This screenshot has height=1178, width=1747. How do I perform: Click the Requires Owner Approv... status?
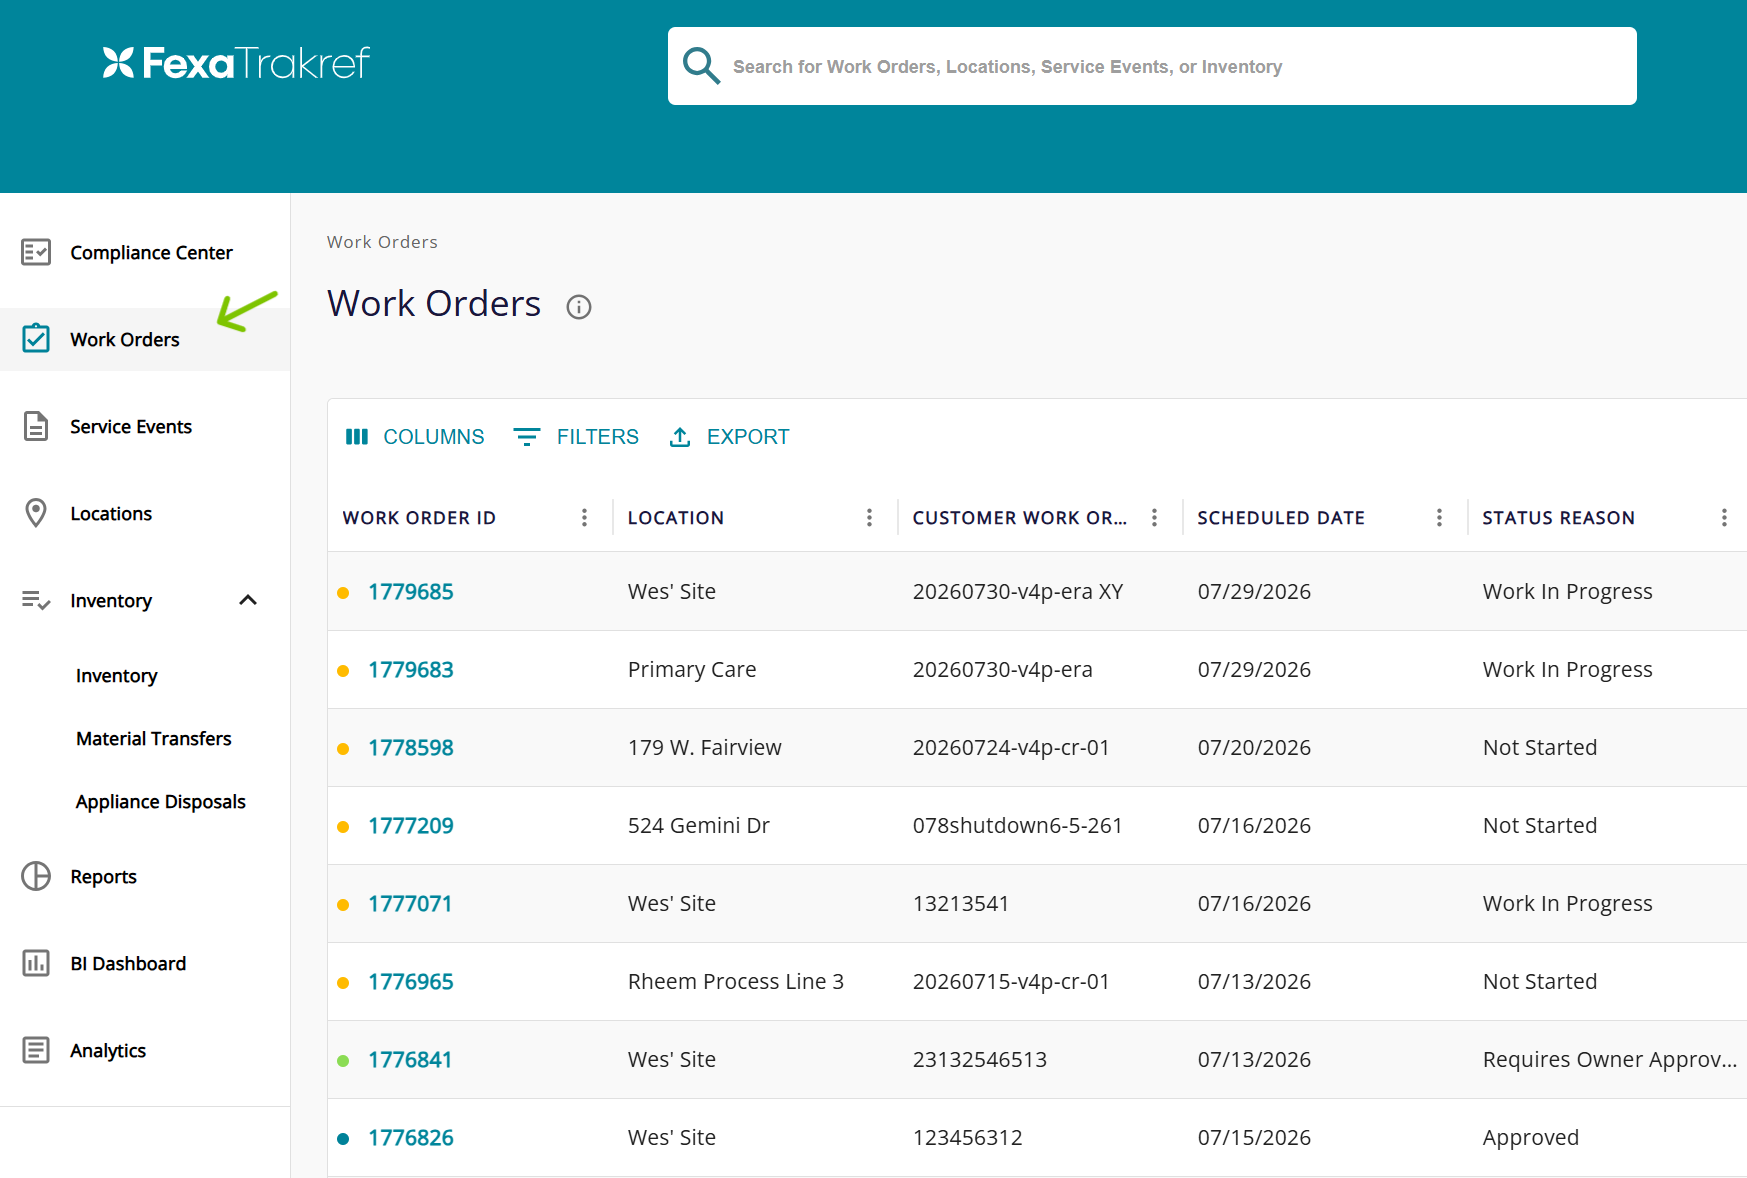(x=1610, y=1060)
